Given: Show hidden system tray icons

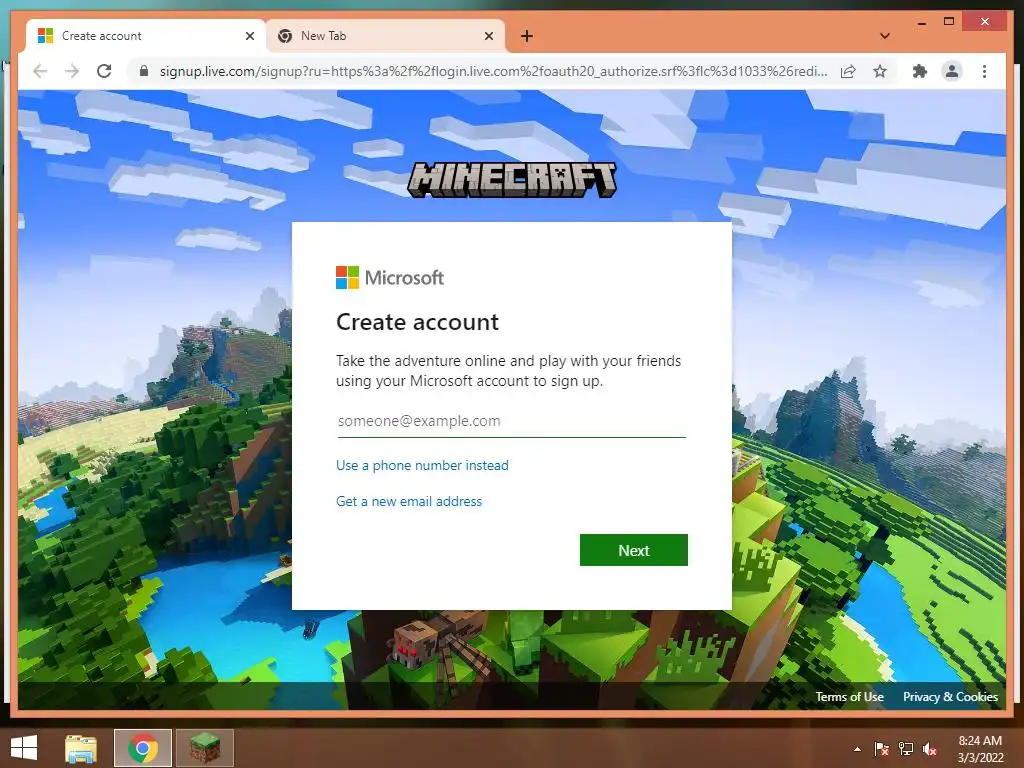Looking at the screenshot, I should click(x=857, y=749).
